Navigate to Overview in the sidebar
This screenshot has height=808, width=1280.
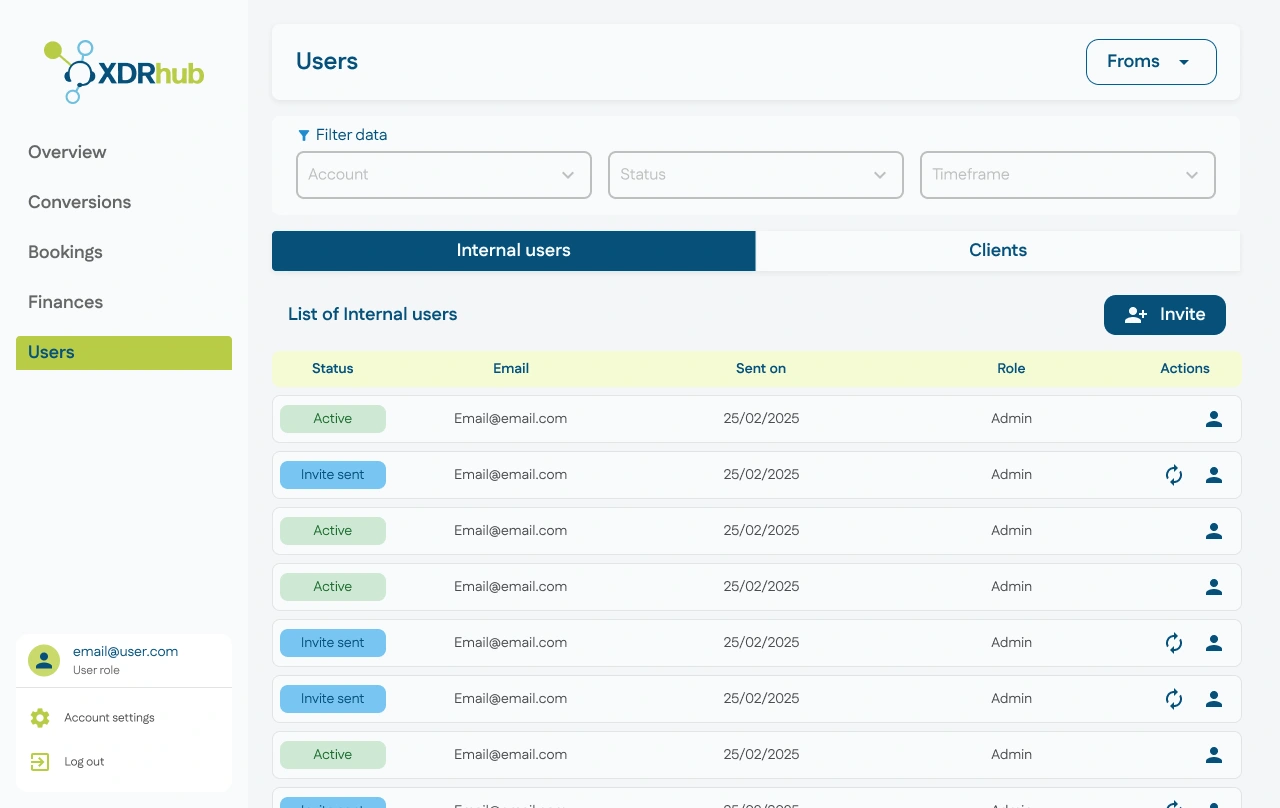click(67, 152)
